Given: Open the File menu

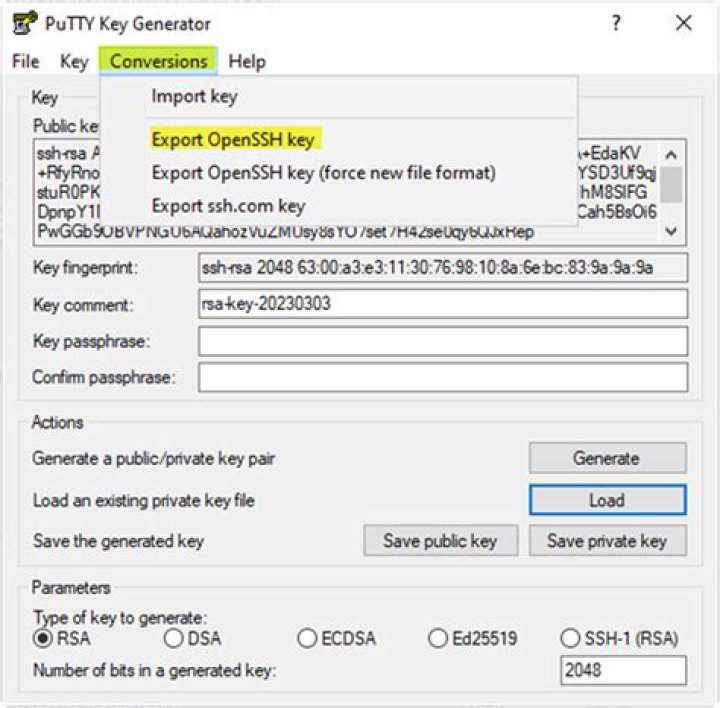Looking at the screenshot, I should pos(26,62).
